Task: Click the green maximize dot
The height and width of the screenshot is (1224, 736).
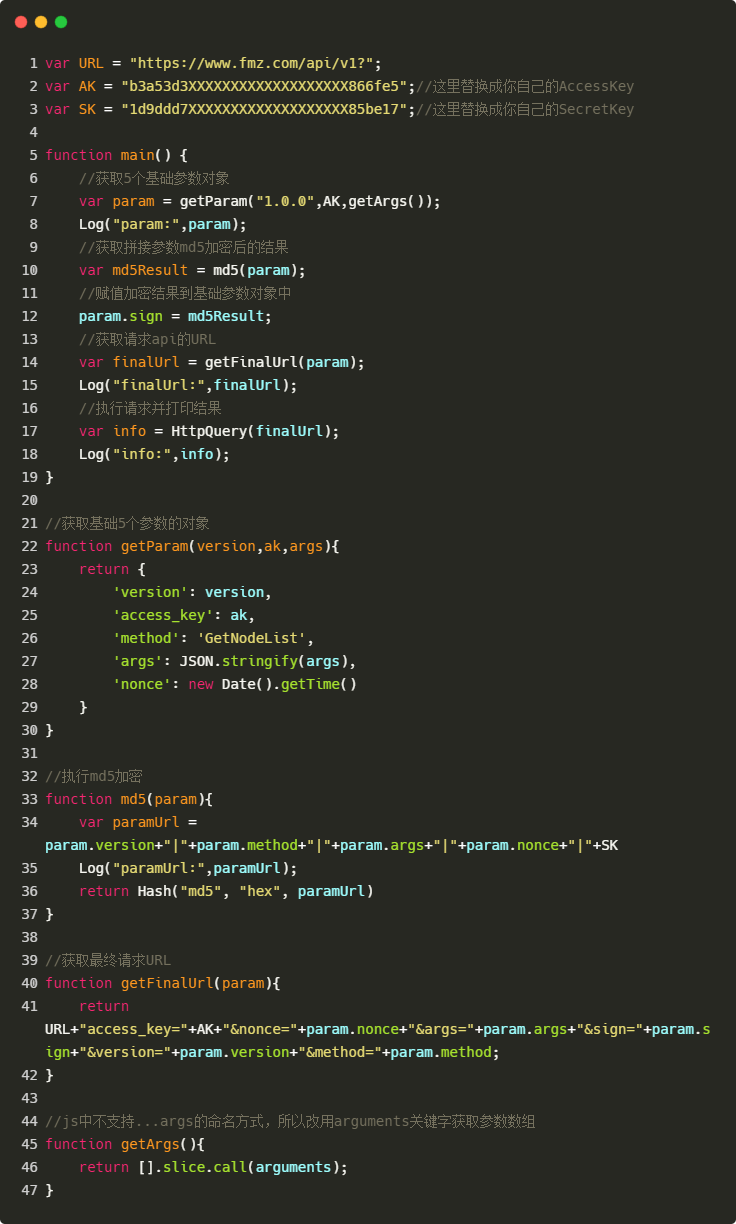Action: [61, 22]
